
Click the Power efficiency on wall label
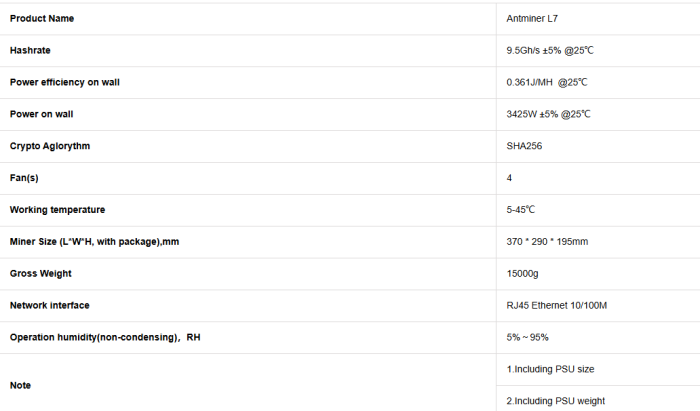point(65,82)
